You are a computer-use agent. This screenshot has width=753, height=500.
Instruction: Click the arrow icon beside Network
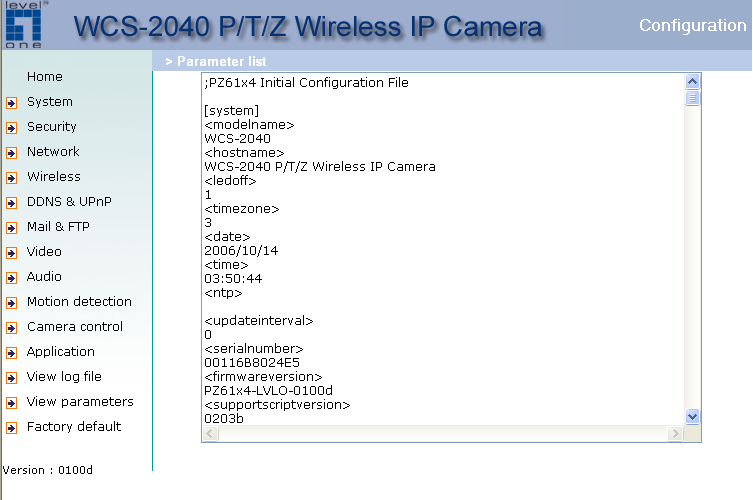pos(12,153)
